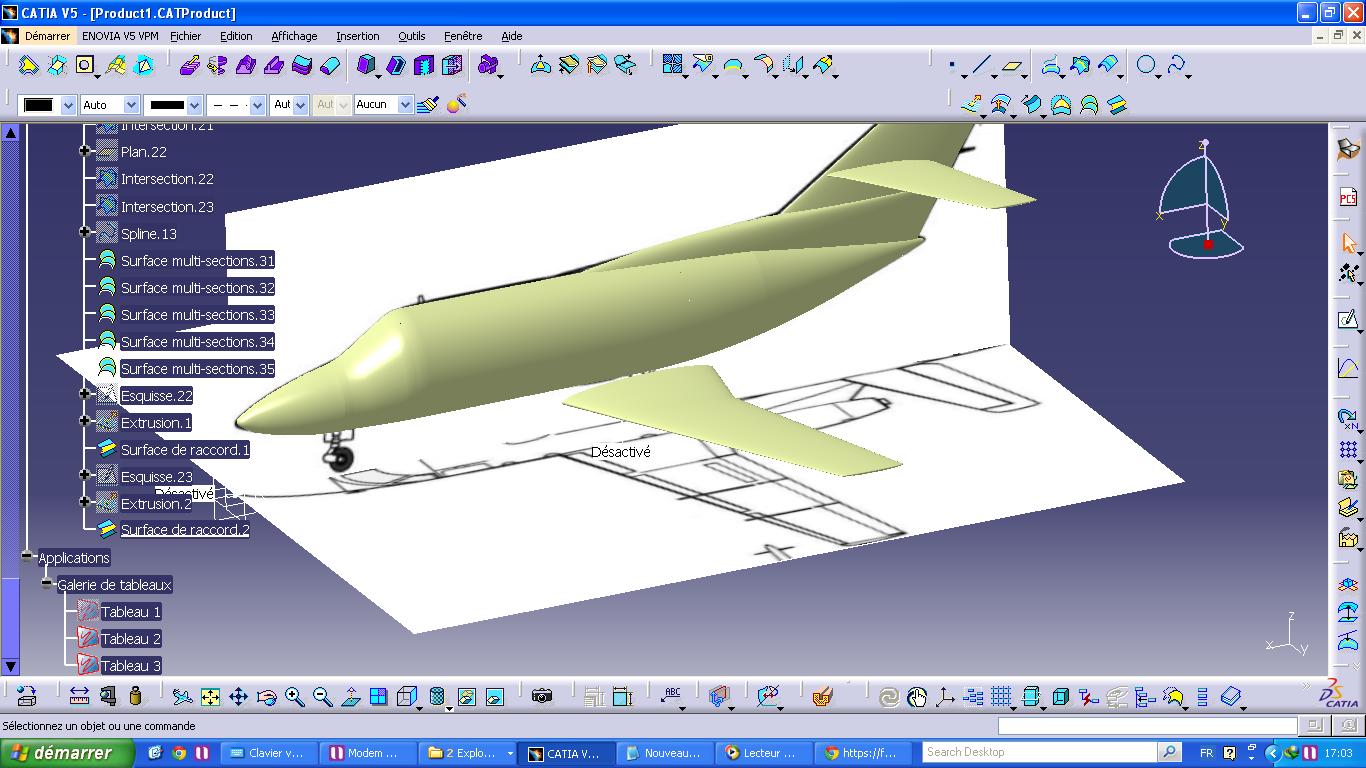Click the command input field in status bar
Viewport: 1366px width, 768px height.
(x=1147, y=726)
